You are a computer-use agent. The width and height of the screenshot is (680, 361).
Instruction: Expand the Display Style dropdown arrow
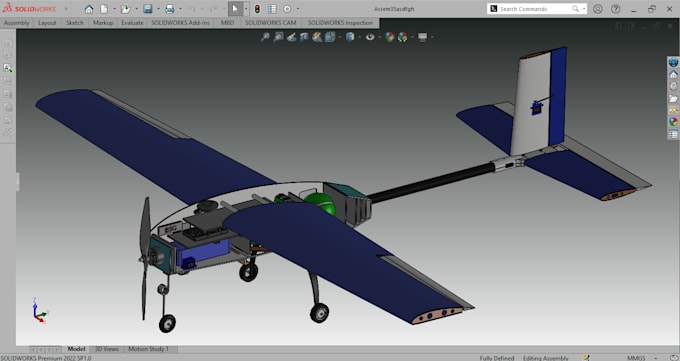click(x=359, y=37)
